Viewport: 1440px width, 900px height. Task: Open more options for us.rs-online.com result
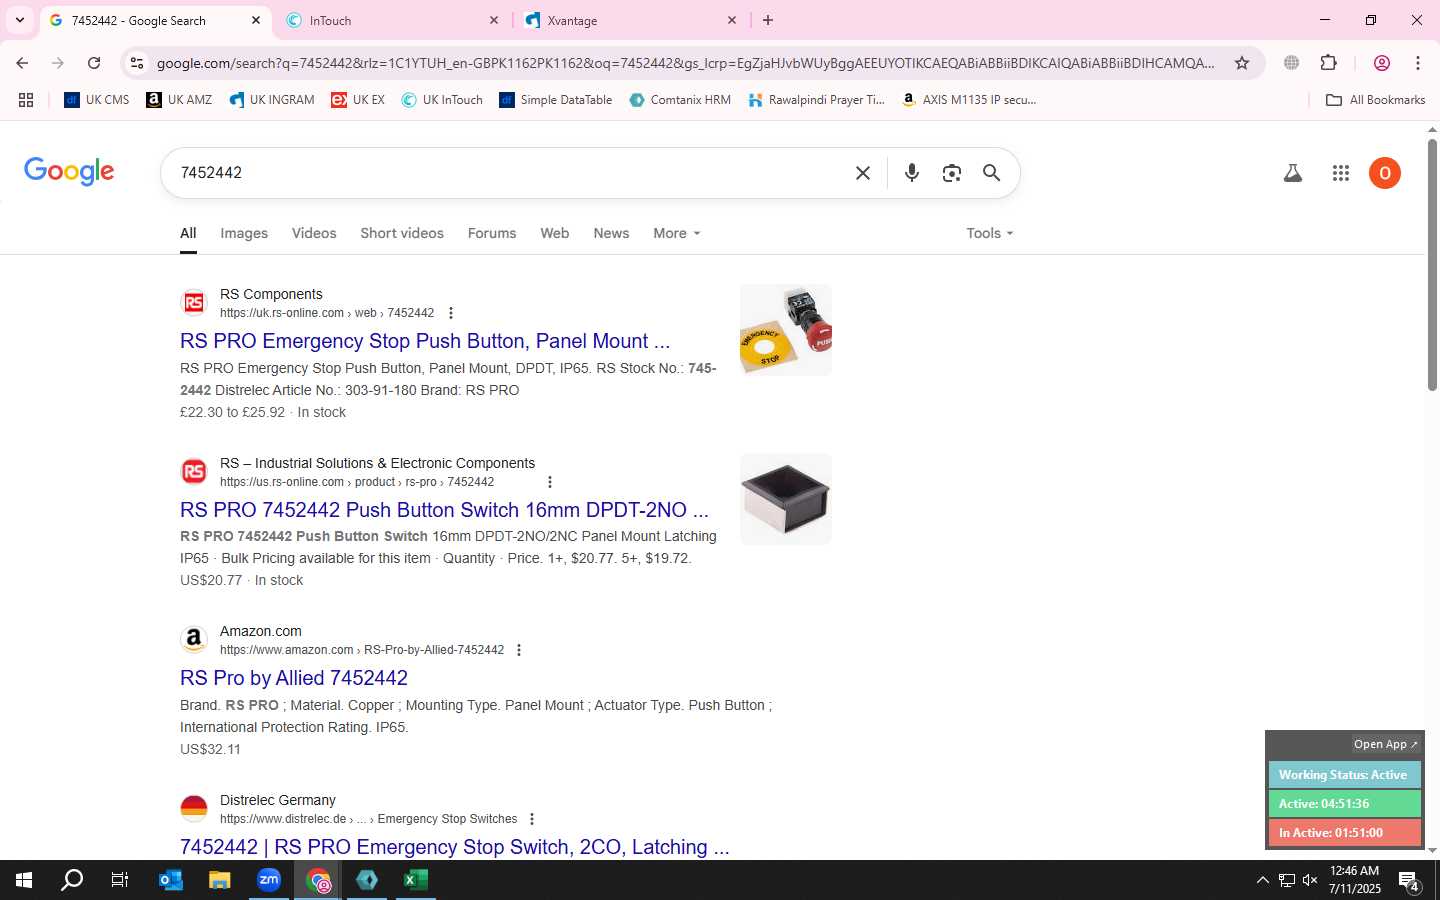click(549, 482)
